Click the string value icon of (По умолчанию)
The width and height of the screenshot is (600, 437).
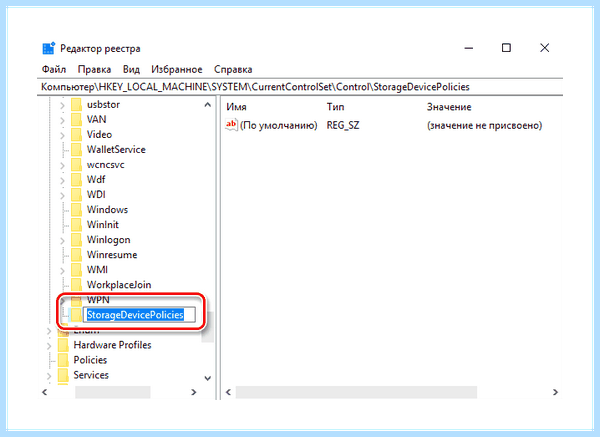(x=232, y=125)
